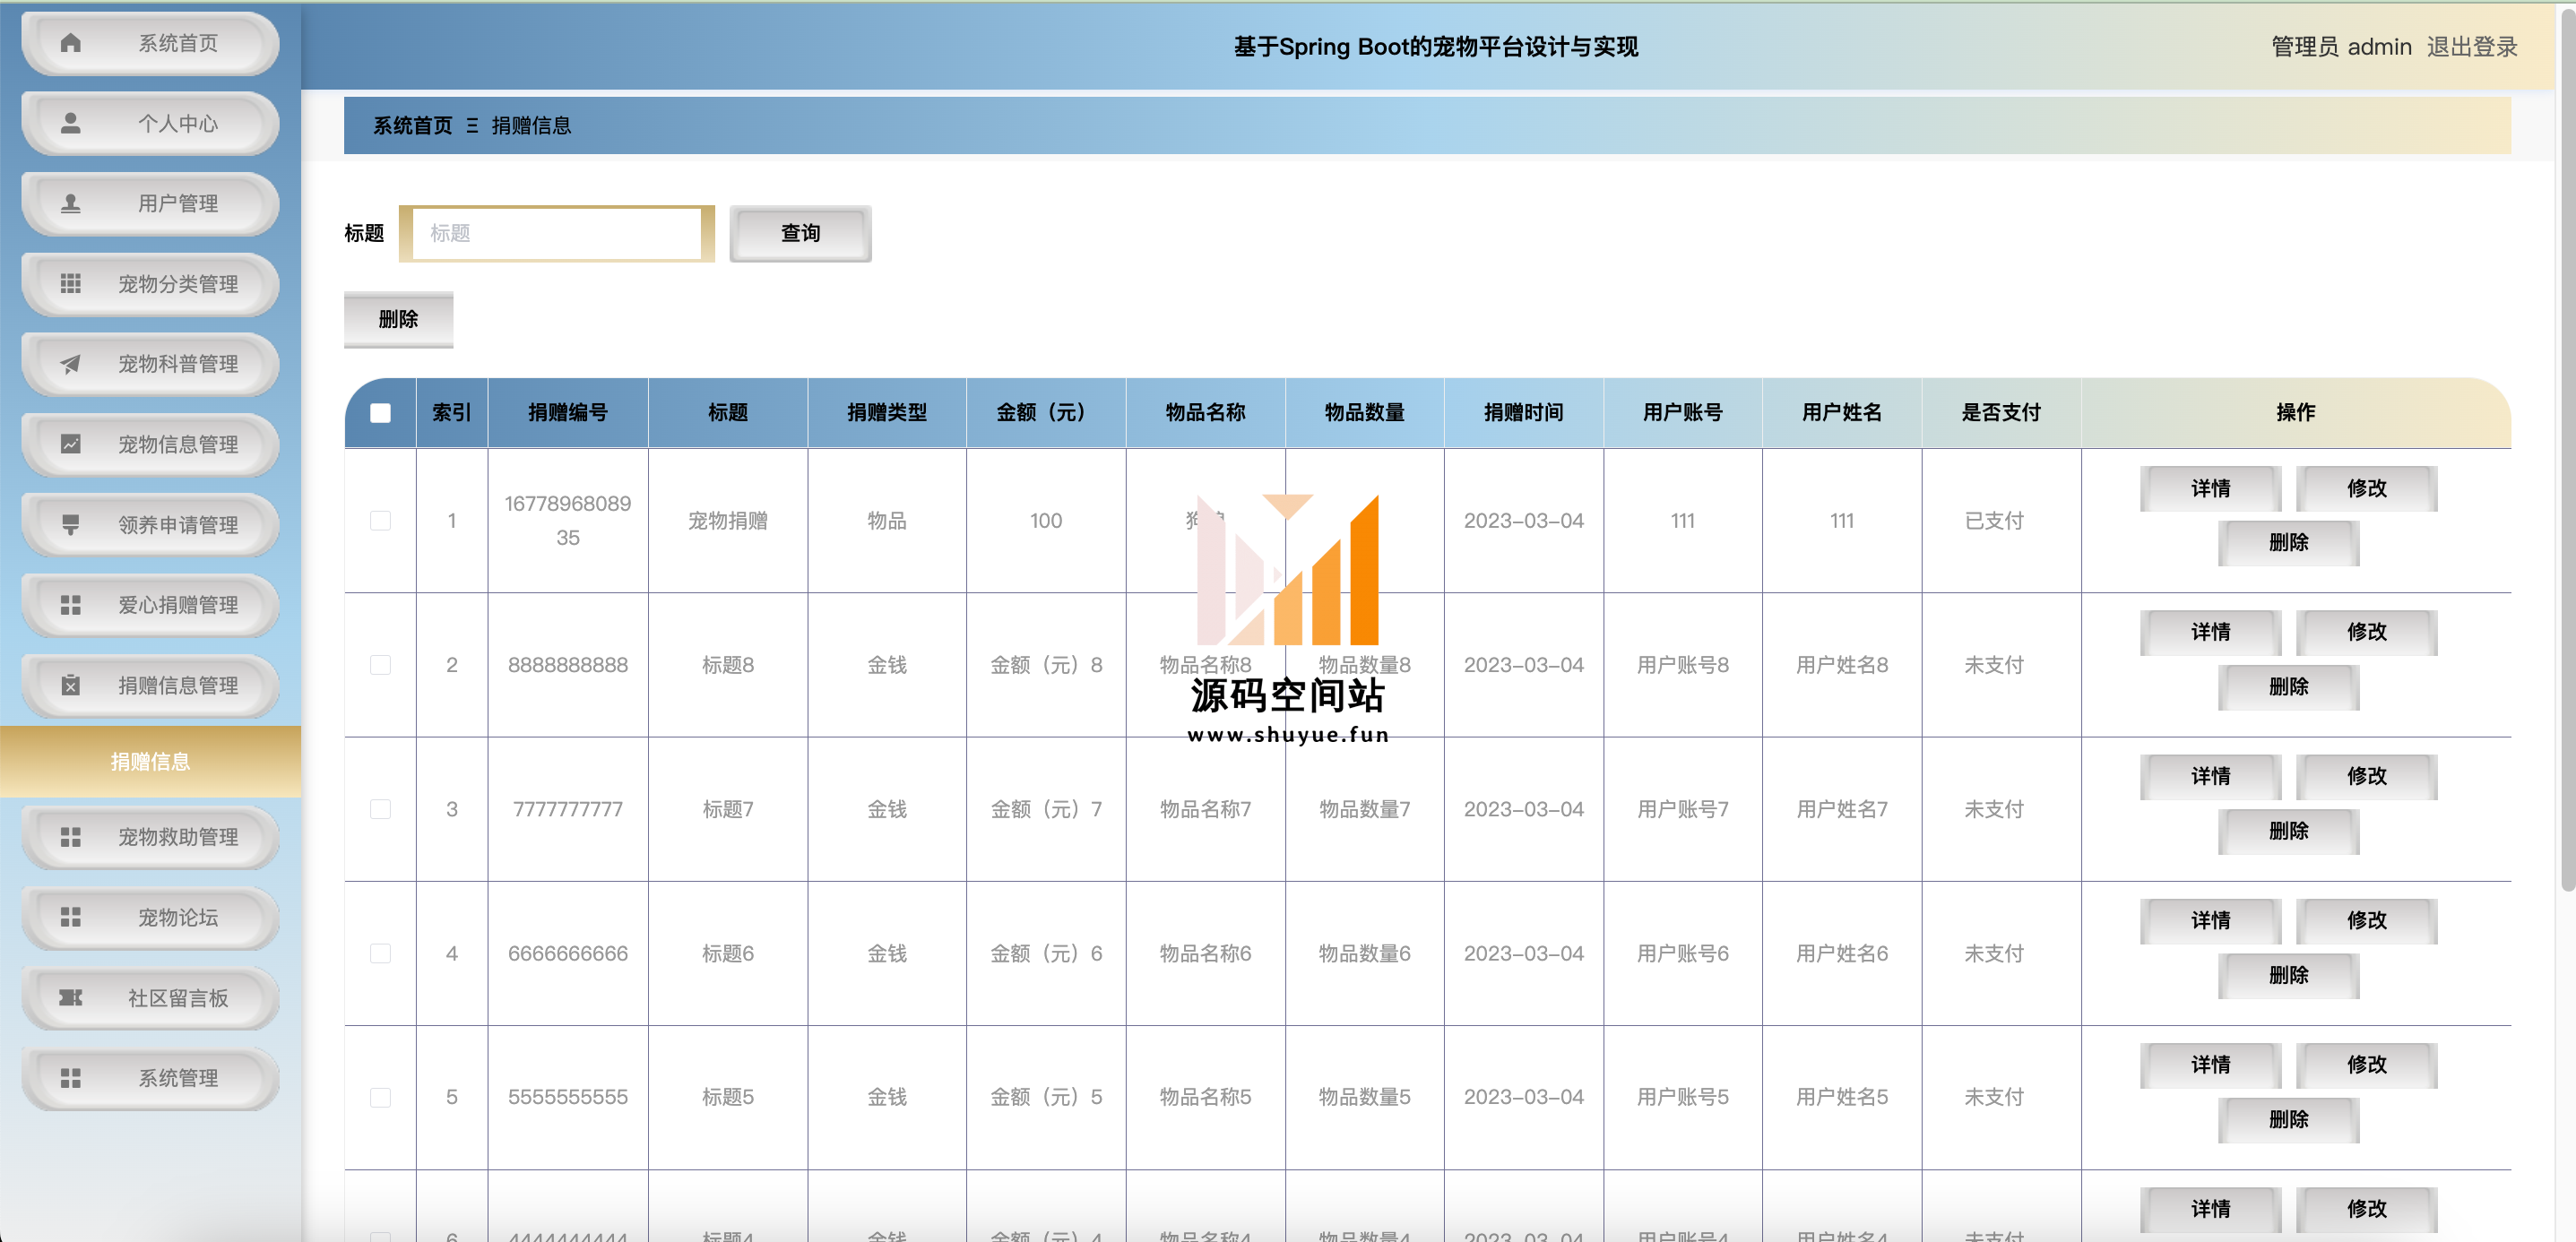
Task: Collapse 捐赠信息管理 sidebar menu
Action: [x=150, y=685]
